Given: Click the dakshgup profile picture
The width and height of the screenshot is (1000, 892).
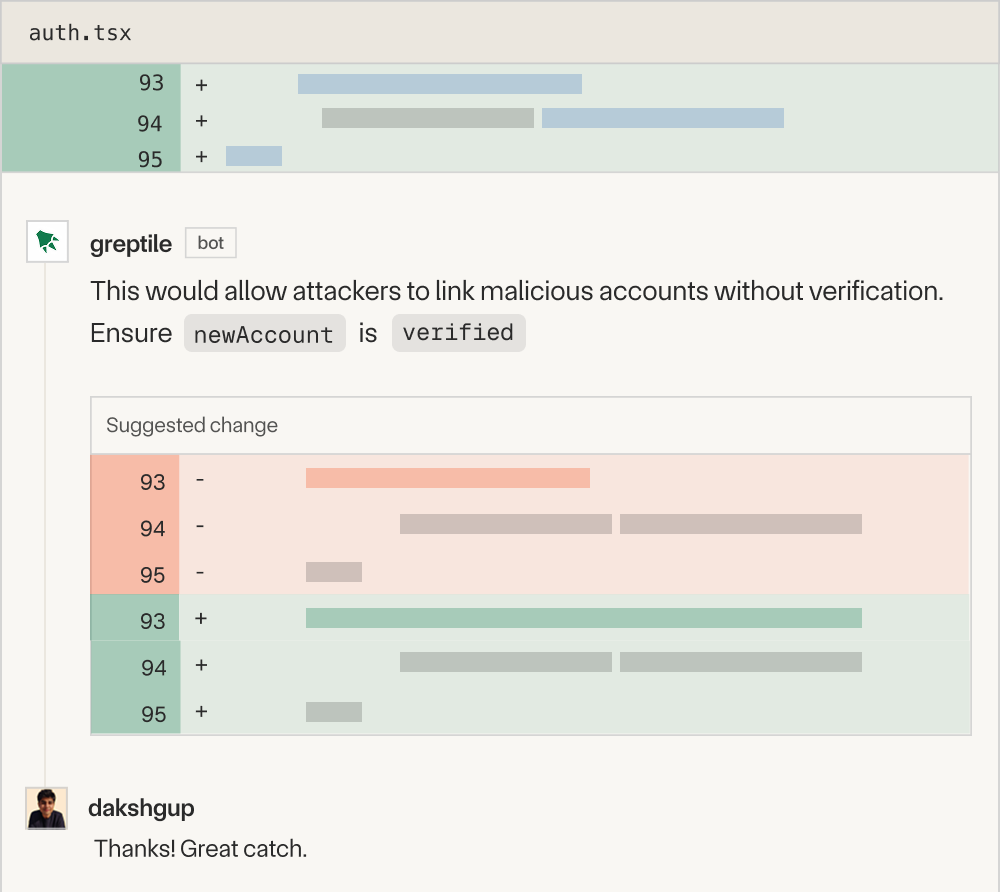Looking at the screenshot, I should (x=46, y=810).
